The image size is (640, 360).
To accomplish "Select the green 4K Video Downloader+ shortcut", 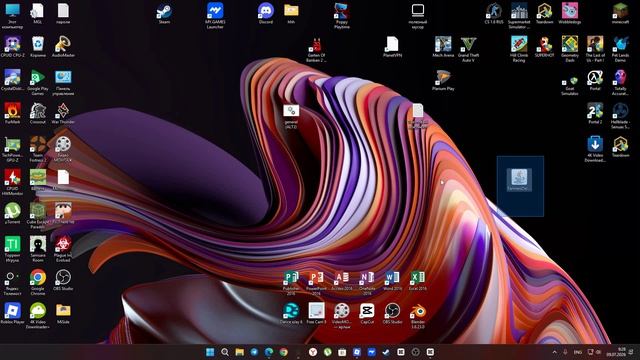I will tap(38, 316).
